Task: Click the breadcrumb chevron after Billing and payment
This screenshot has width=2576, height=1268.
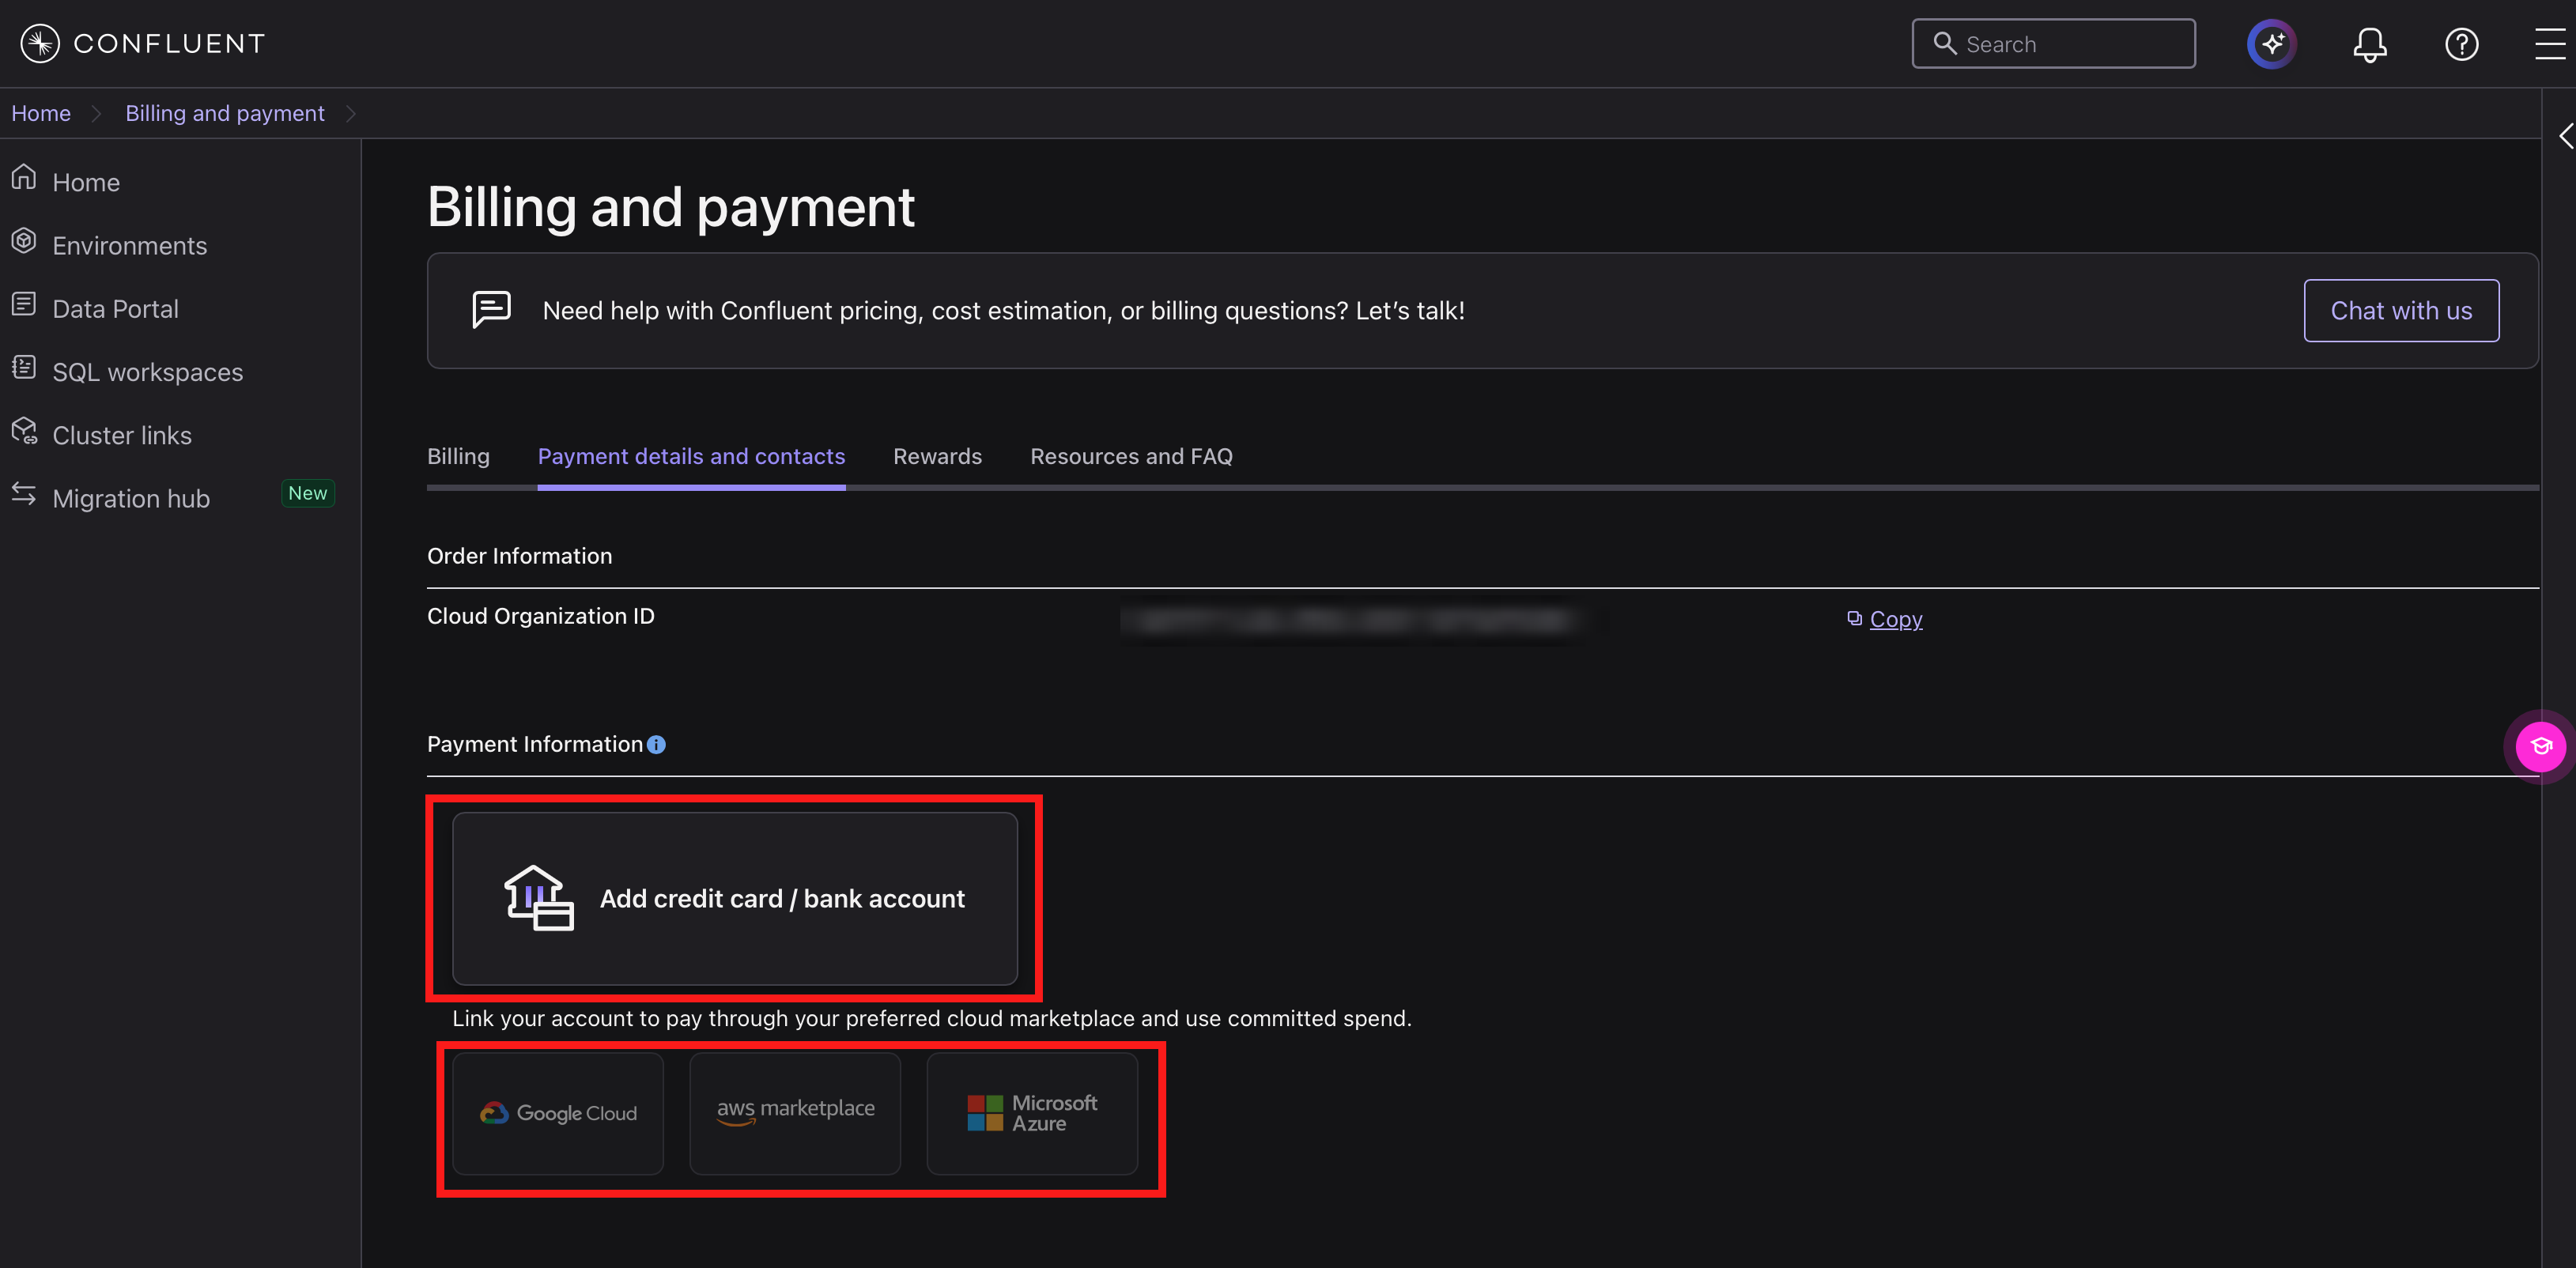Action: (350, 114)
